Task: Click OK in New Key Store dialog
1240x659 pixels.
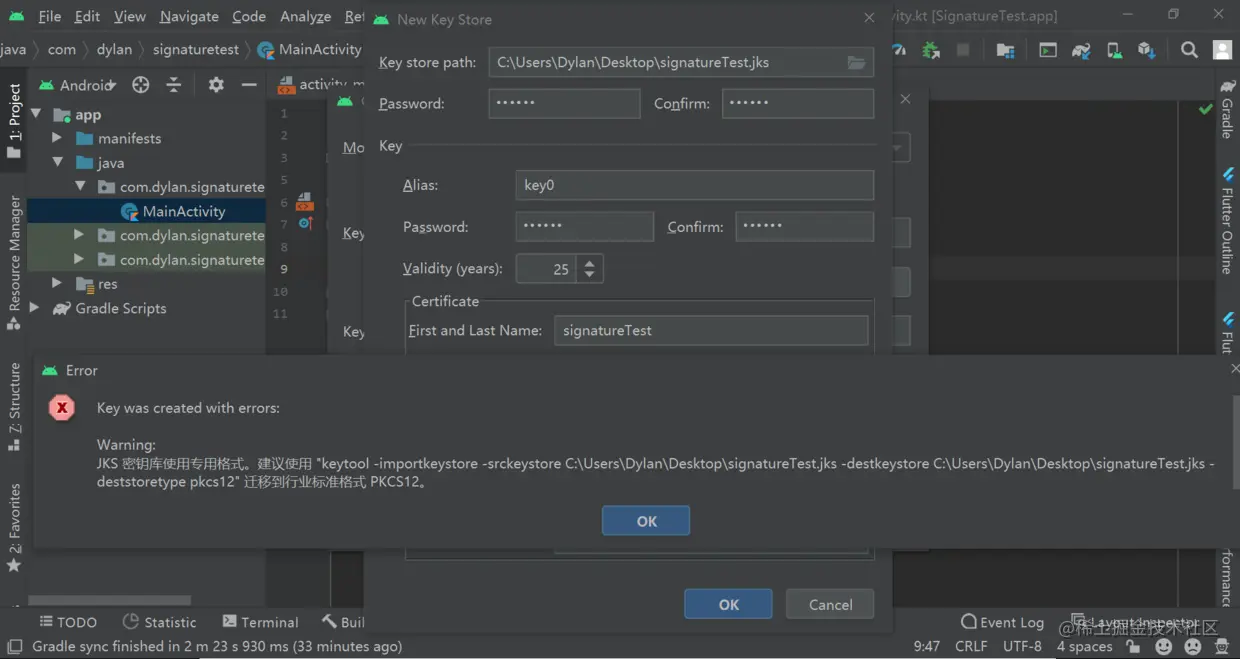Action: 728,604
